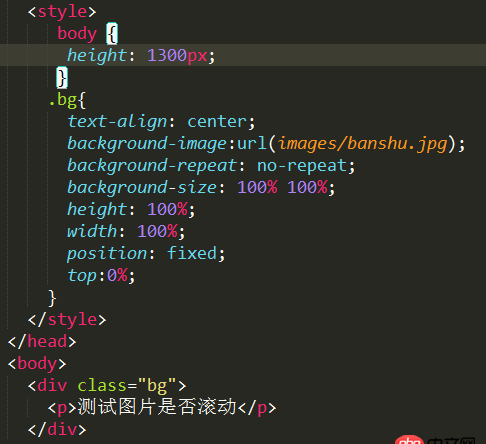
Task: Click the top property
Action: pyautogui.click(x=82, y=276)
